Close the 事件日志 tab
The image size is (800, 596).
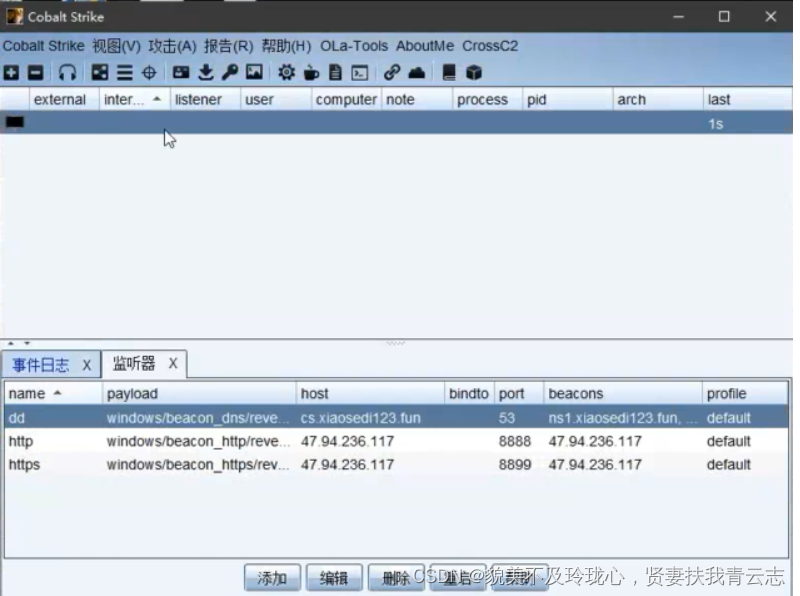pyautogui.click(x=87, y=365)
